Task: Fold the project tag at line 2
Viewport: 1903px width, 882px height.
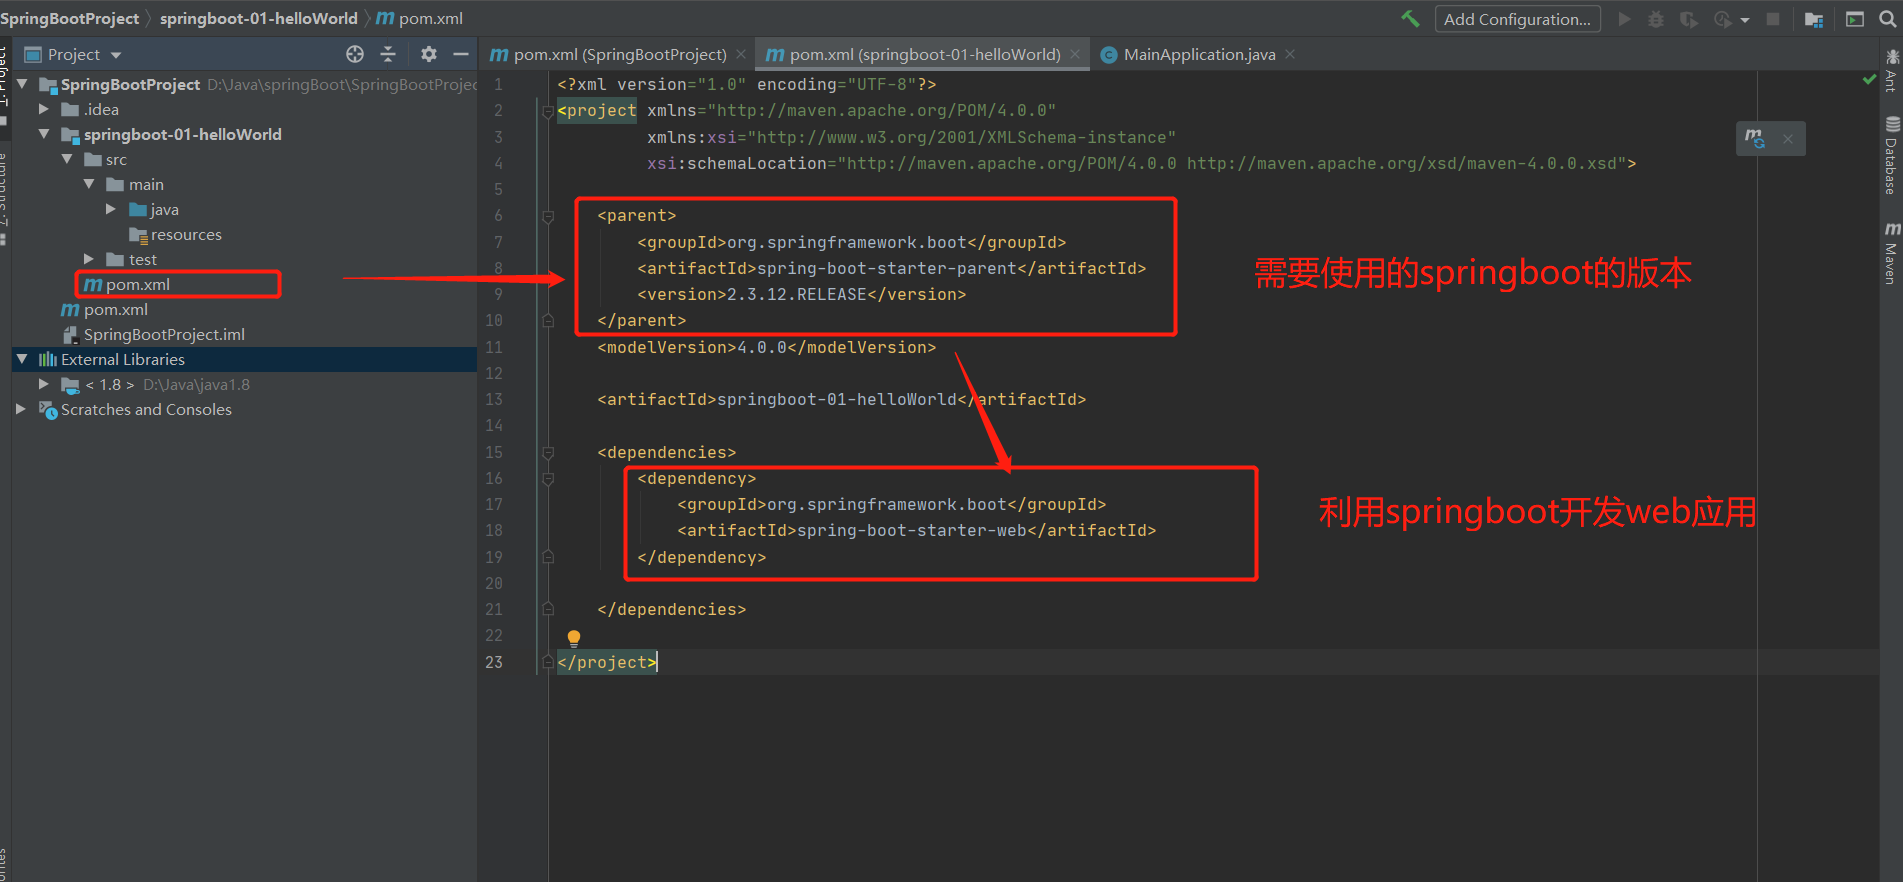Action: [548, 111]
